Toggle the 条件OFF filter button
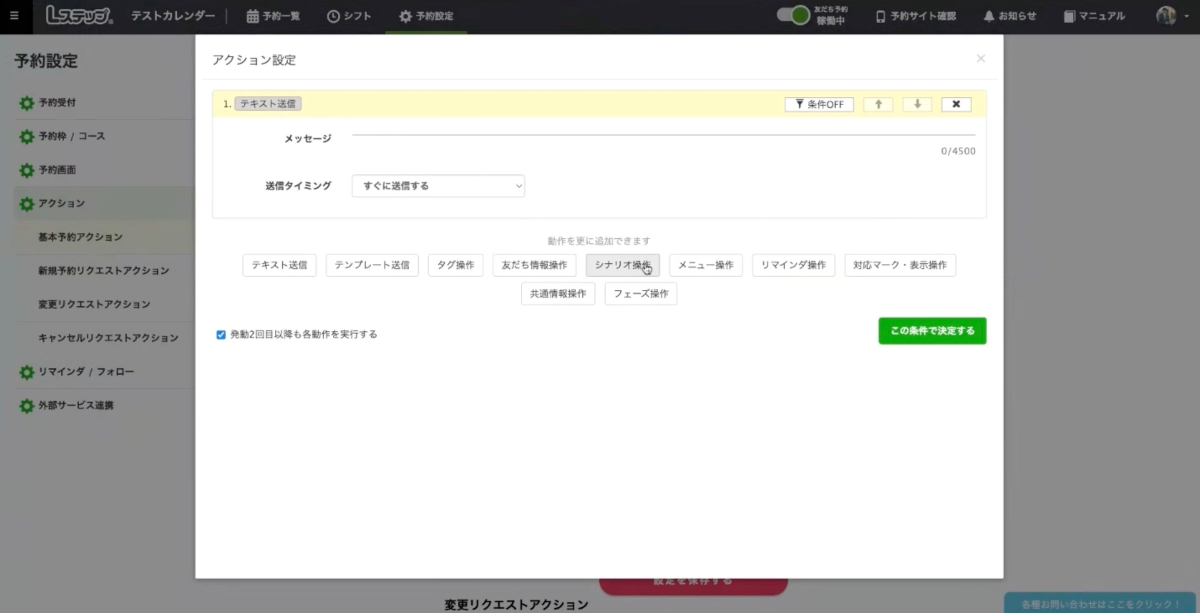The height and width of the screenshot is (613, 1200). click(x=819, y=104)
